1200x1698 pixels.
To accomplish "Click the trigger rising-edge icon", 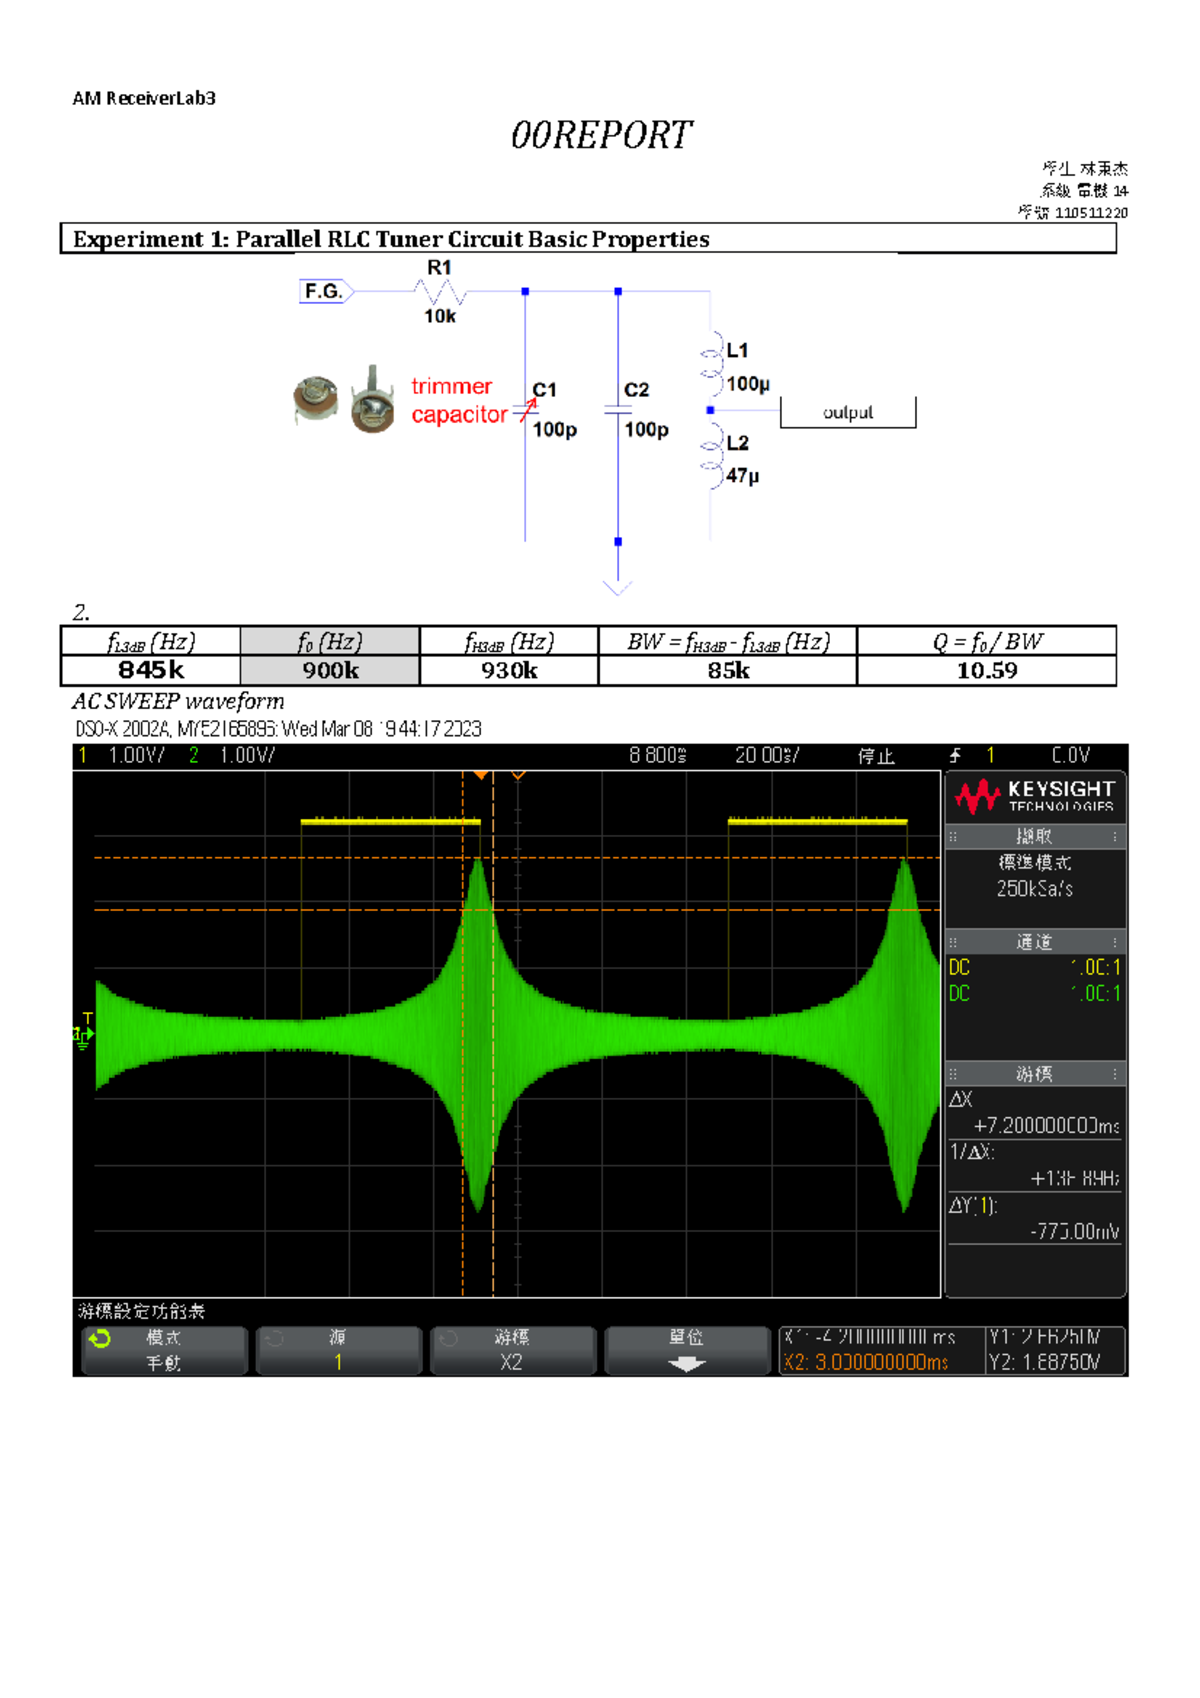I will 955,756.
